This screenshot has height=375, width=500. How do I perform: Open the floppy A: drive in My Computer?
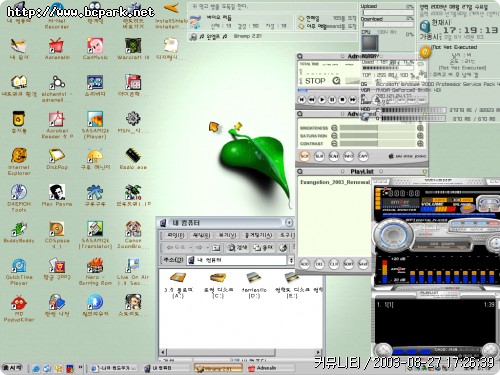coord(178,285)
